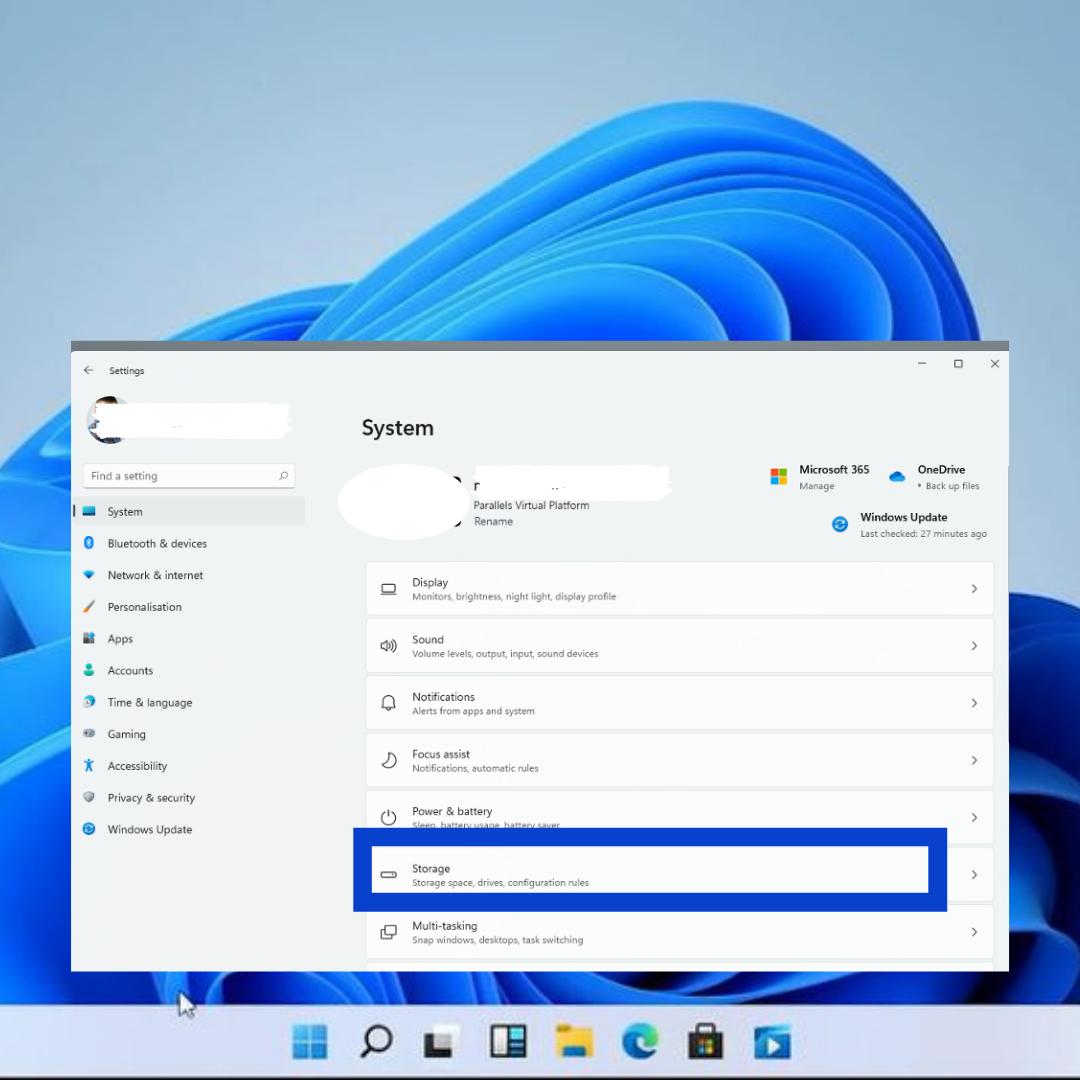The height and width of the screenshot is (1080, 1080).
Task: Open Accessibility settings
Action: click(137, 765)
